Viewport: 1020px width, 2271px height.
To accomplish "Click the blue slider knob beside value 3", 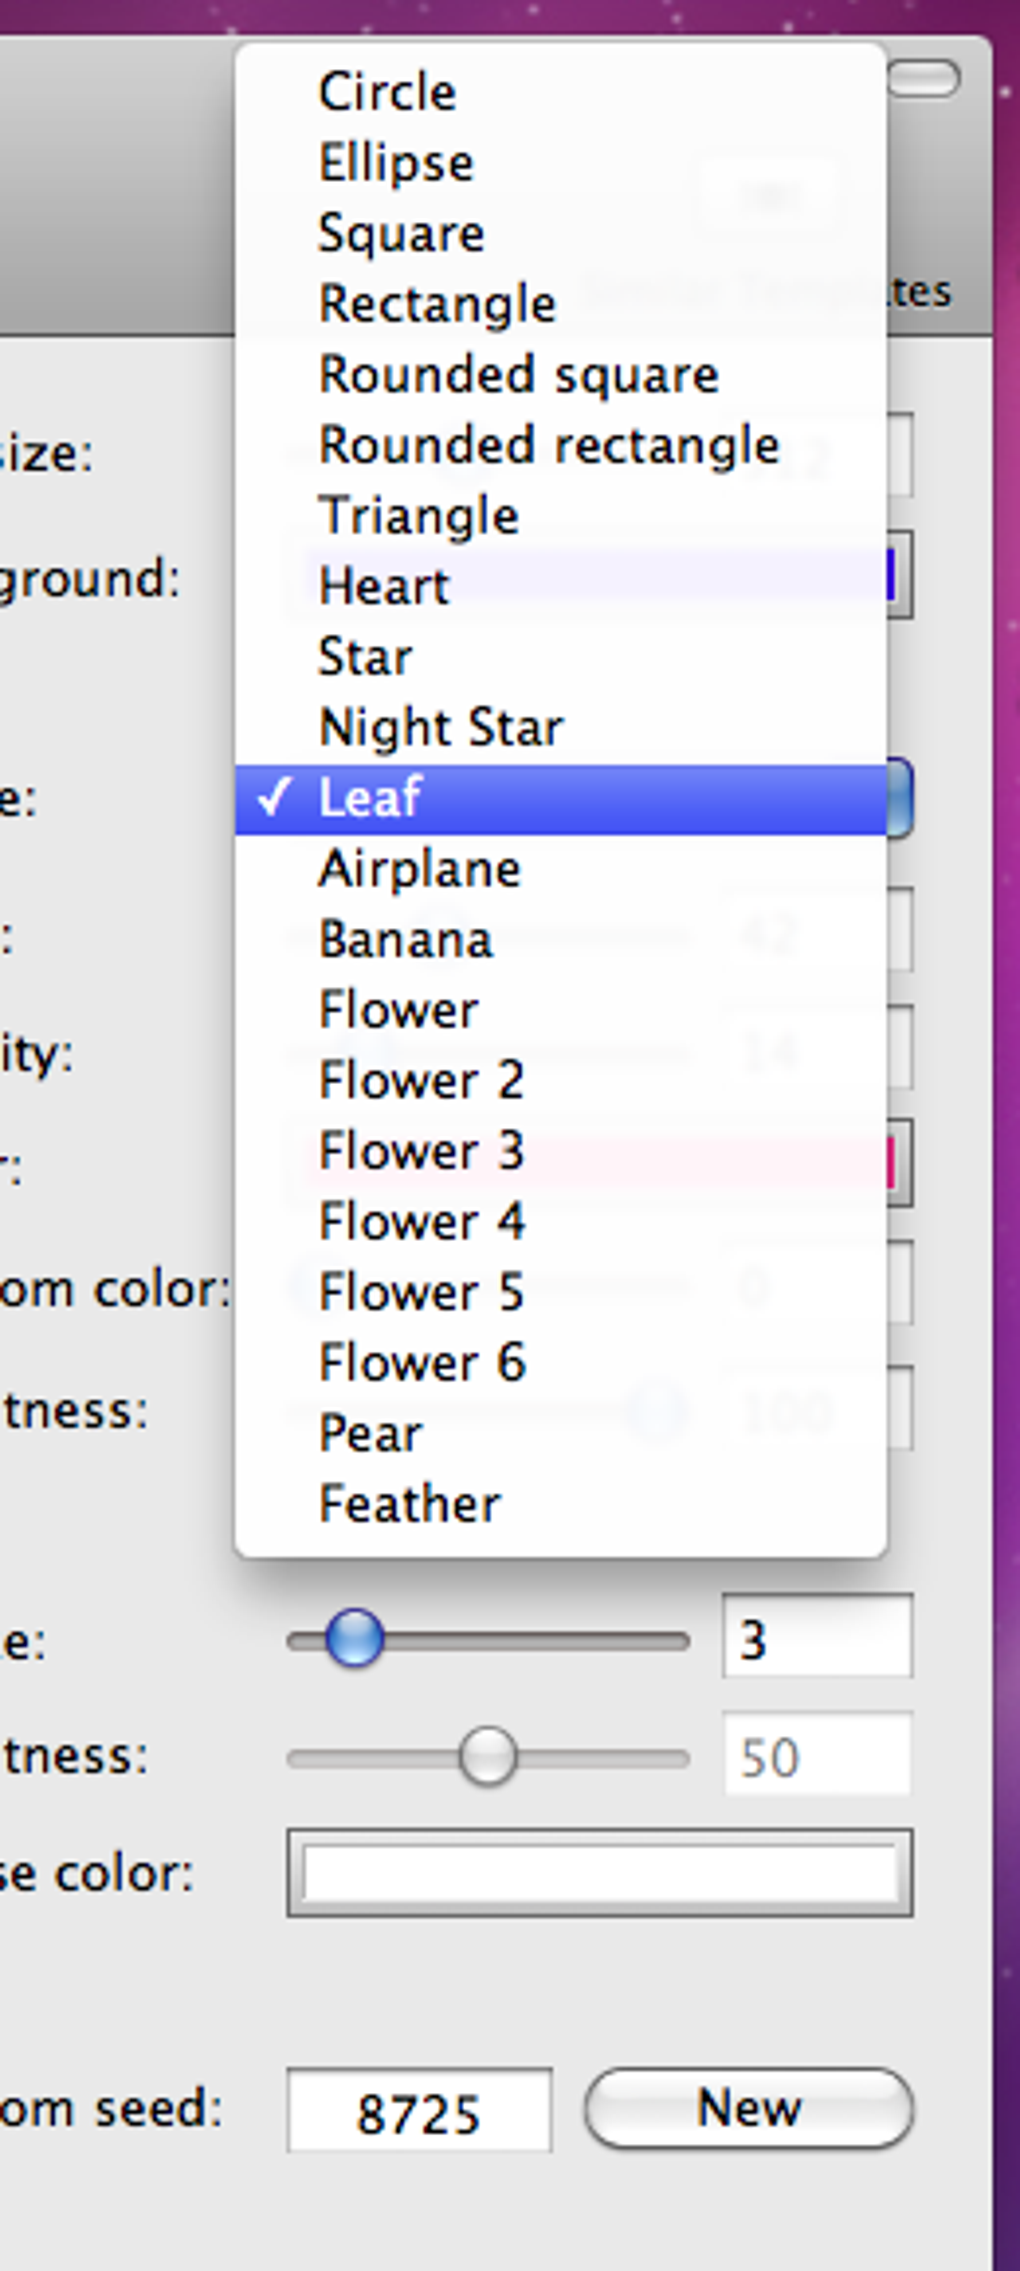I will (354, 1639).
